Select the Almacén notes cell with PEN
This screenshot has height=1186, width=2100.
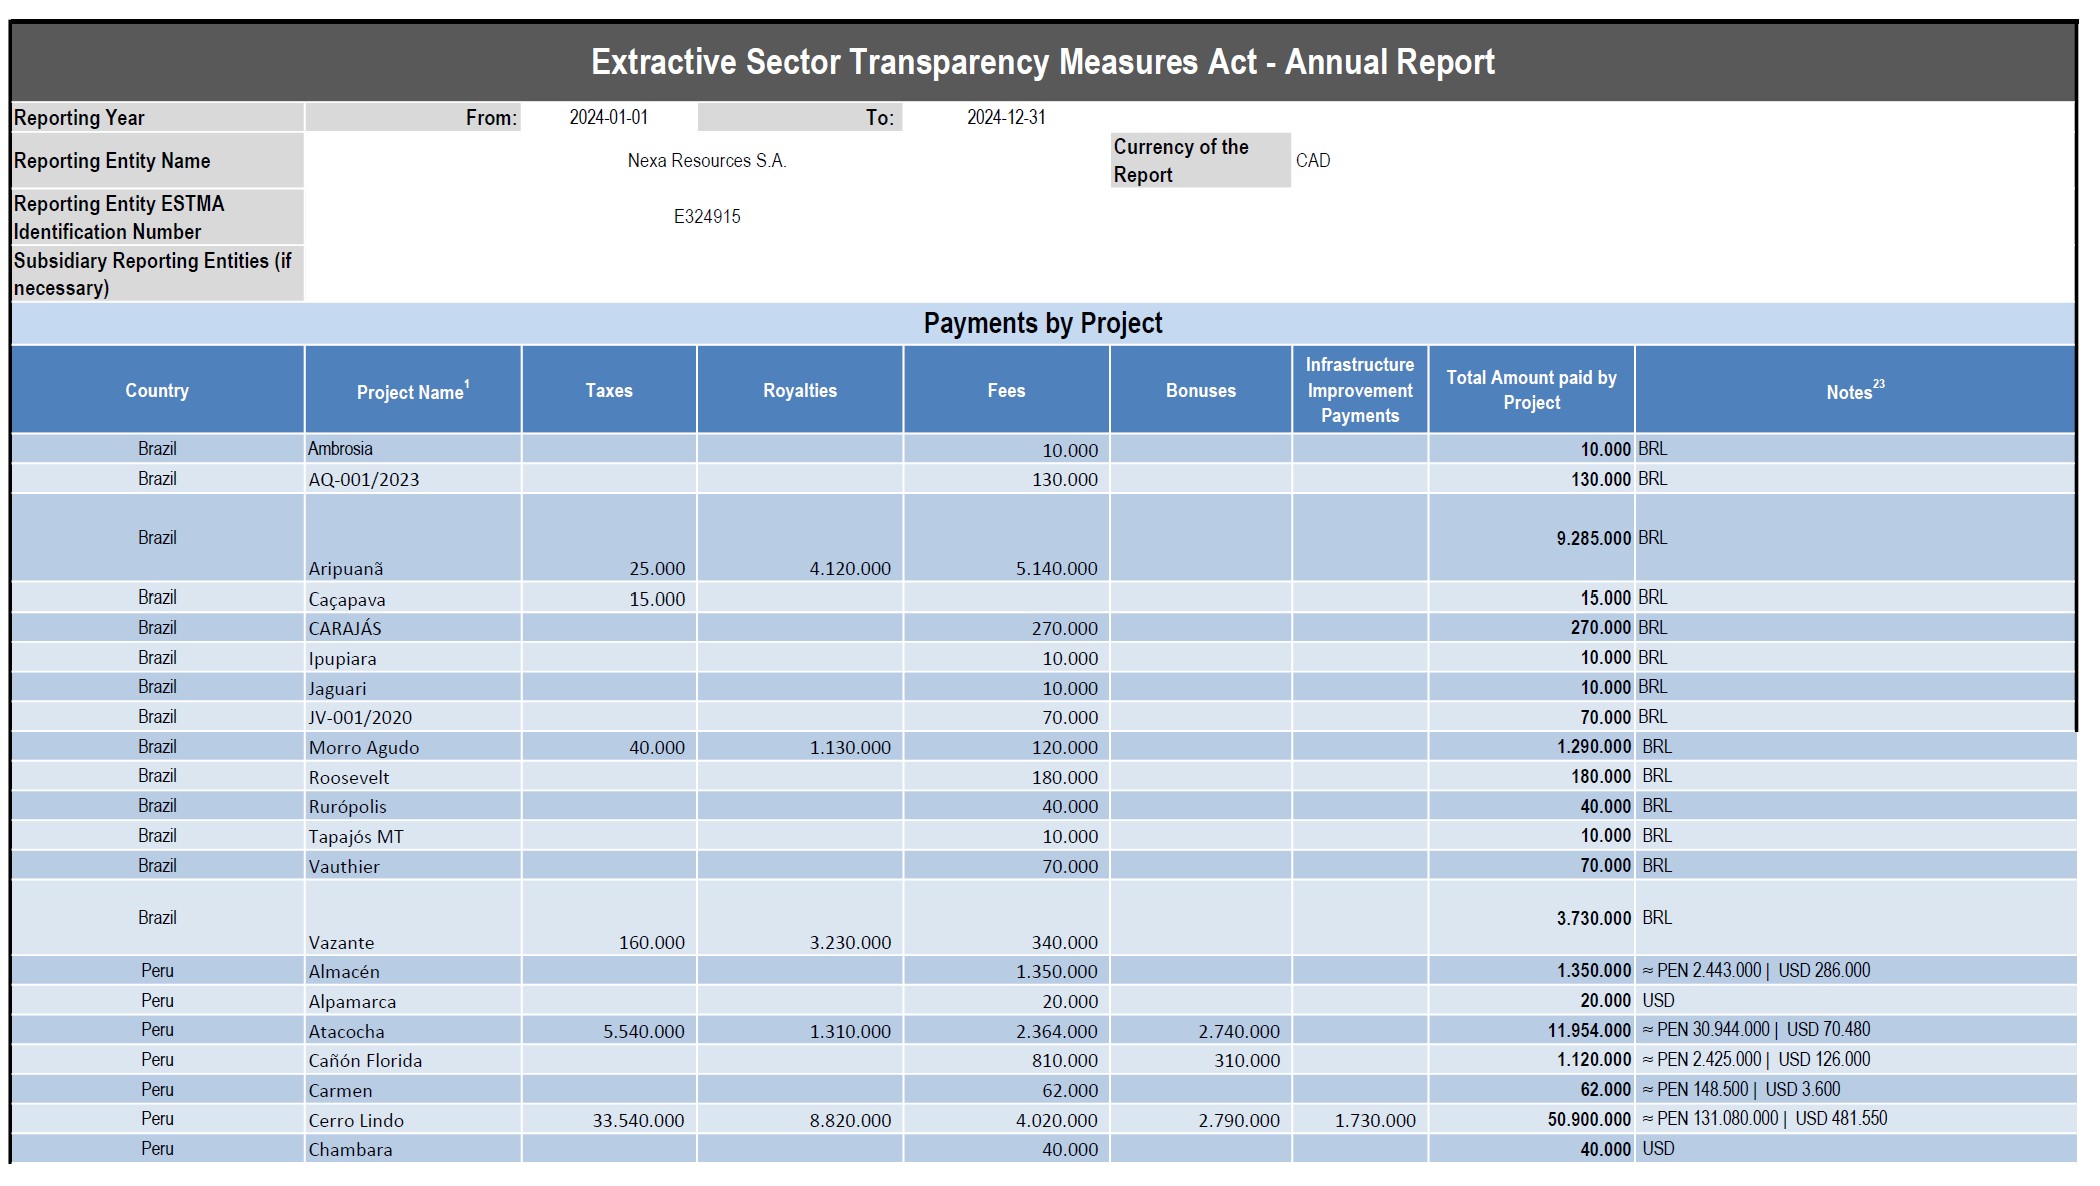coord(1755,970)
